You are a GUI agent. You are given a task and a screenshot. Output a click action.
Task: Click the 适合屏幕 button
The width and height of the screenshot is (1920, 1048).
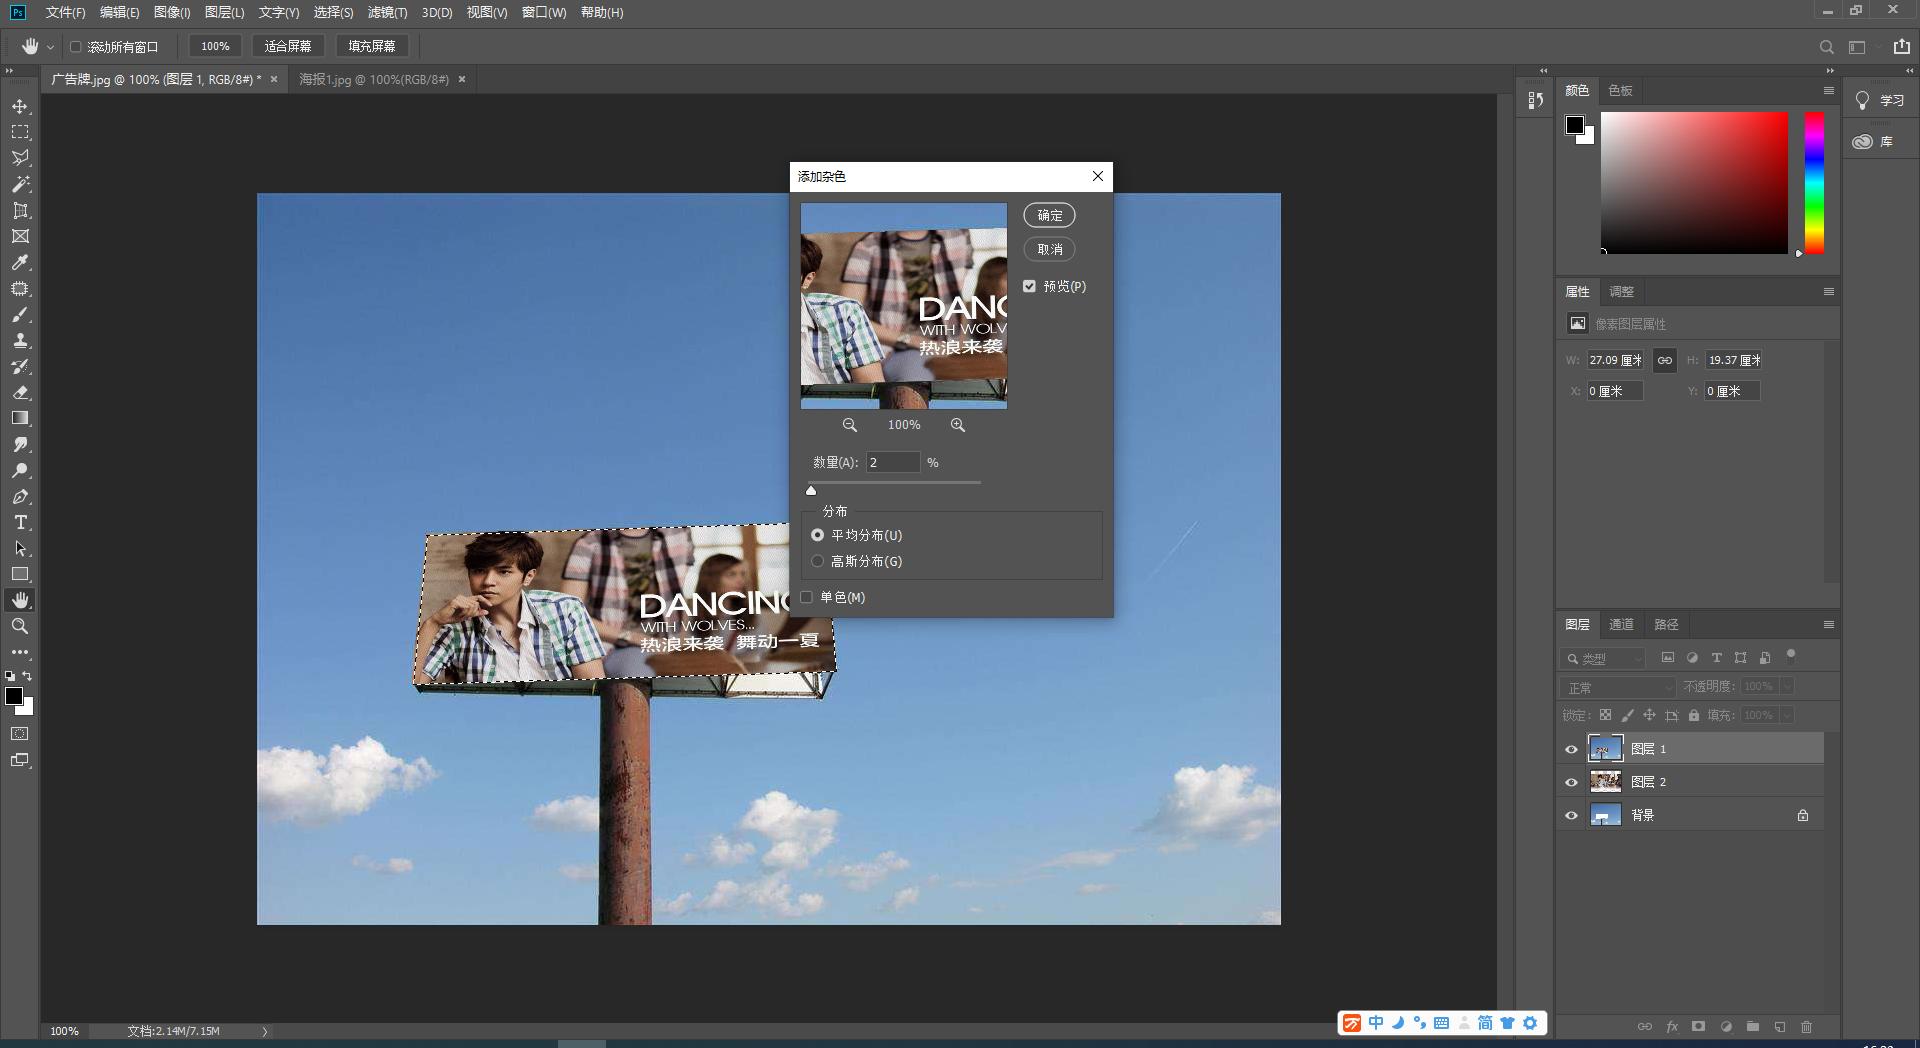click(x=288, y=45)
